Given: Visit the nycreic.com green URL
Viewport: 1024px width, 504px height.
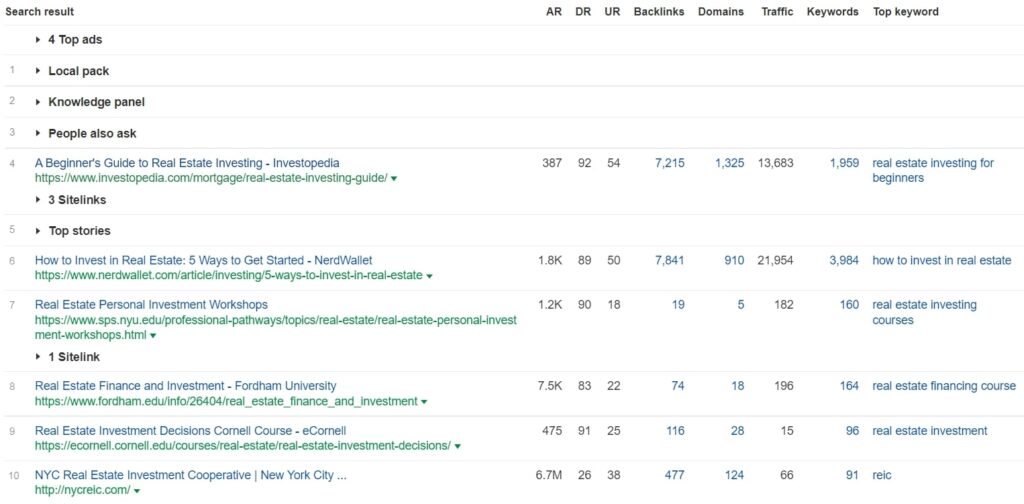Looking at the screenshot, I should pos(83,490).
